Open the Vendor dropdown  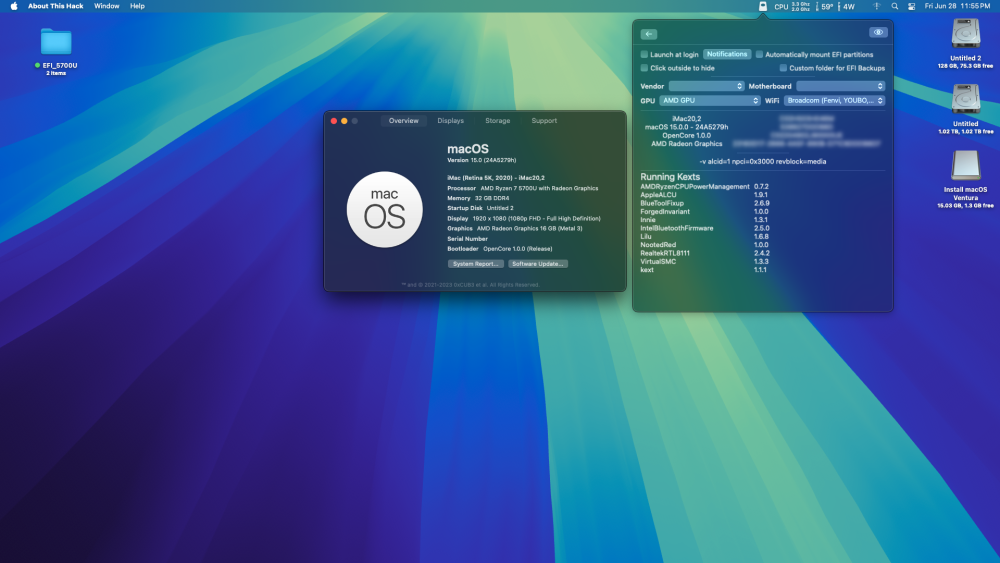(706, 86)
